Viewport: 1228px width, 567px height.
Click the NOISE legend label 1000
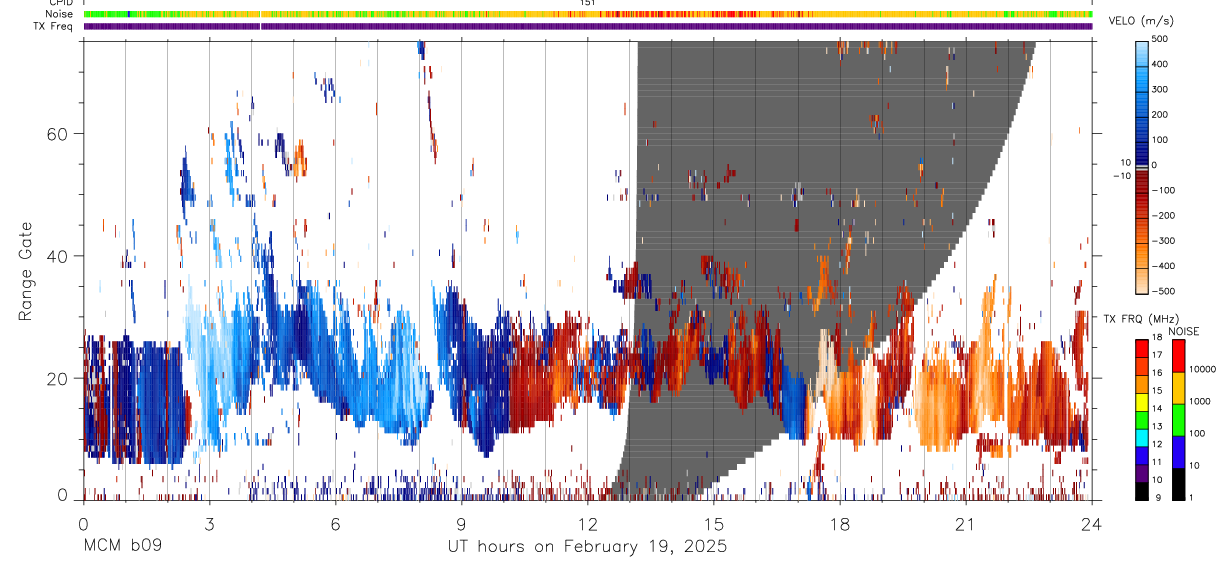[1202, 401]
